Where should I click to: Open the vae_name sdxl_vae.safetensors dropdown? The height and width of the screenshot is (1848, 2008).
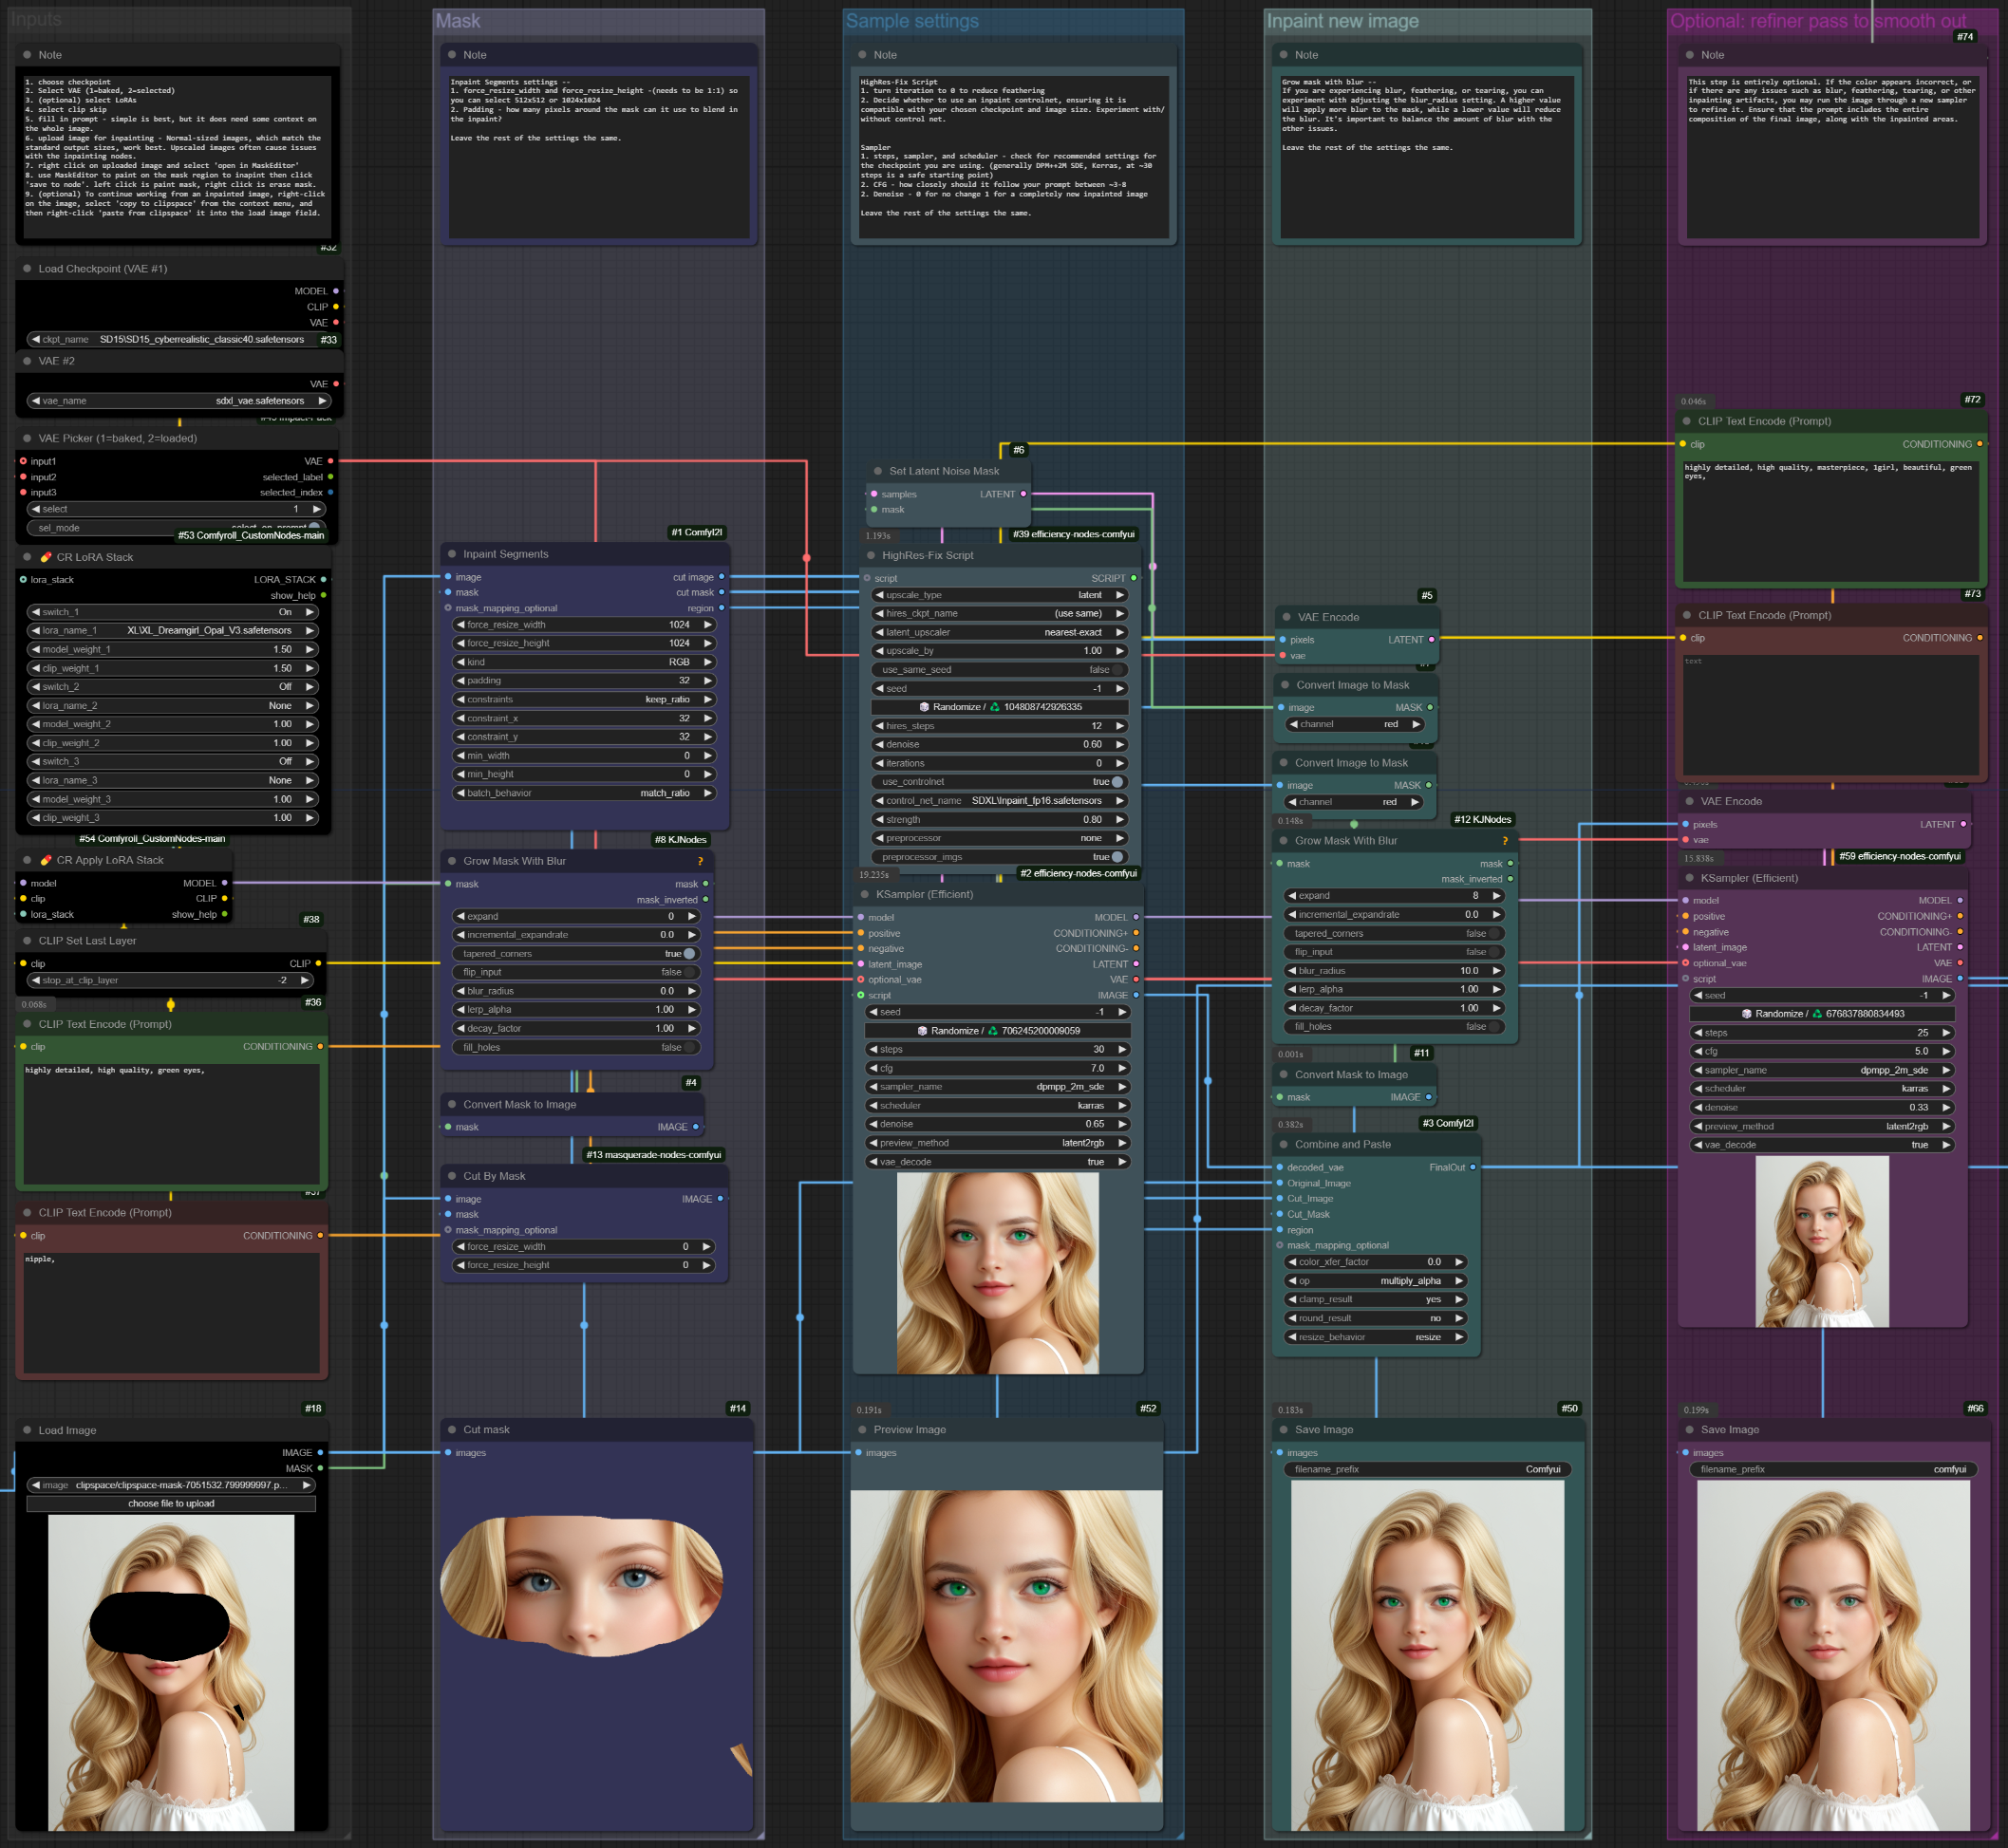pos(180,401)
